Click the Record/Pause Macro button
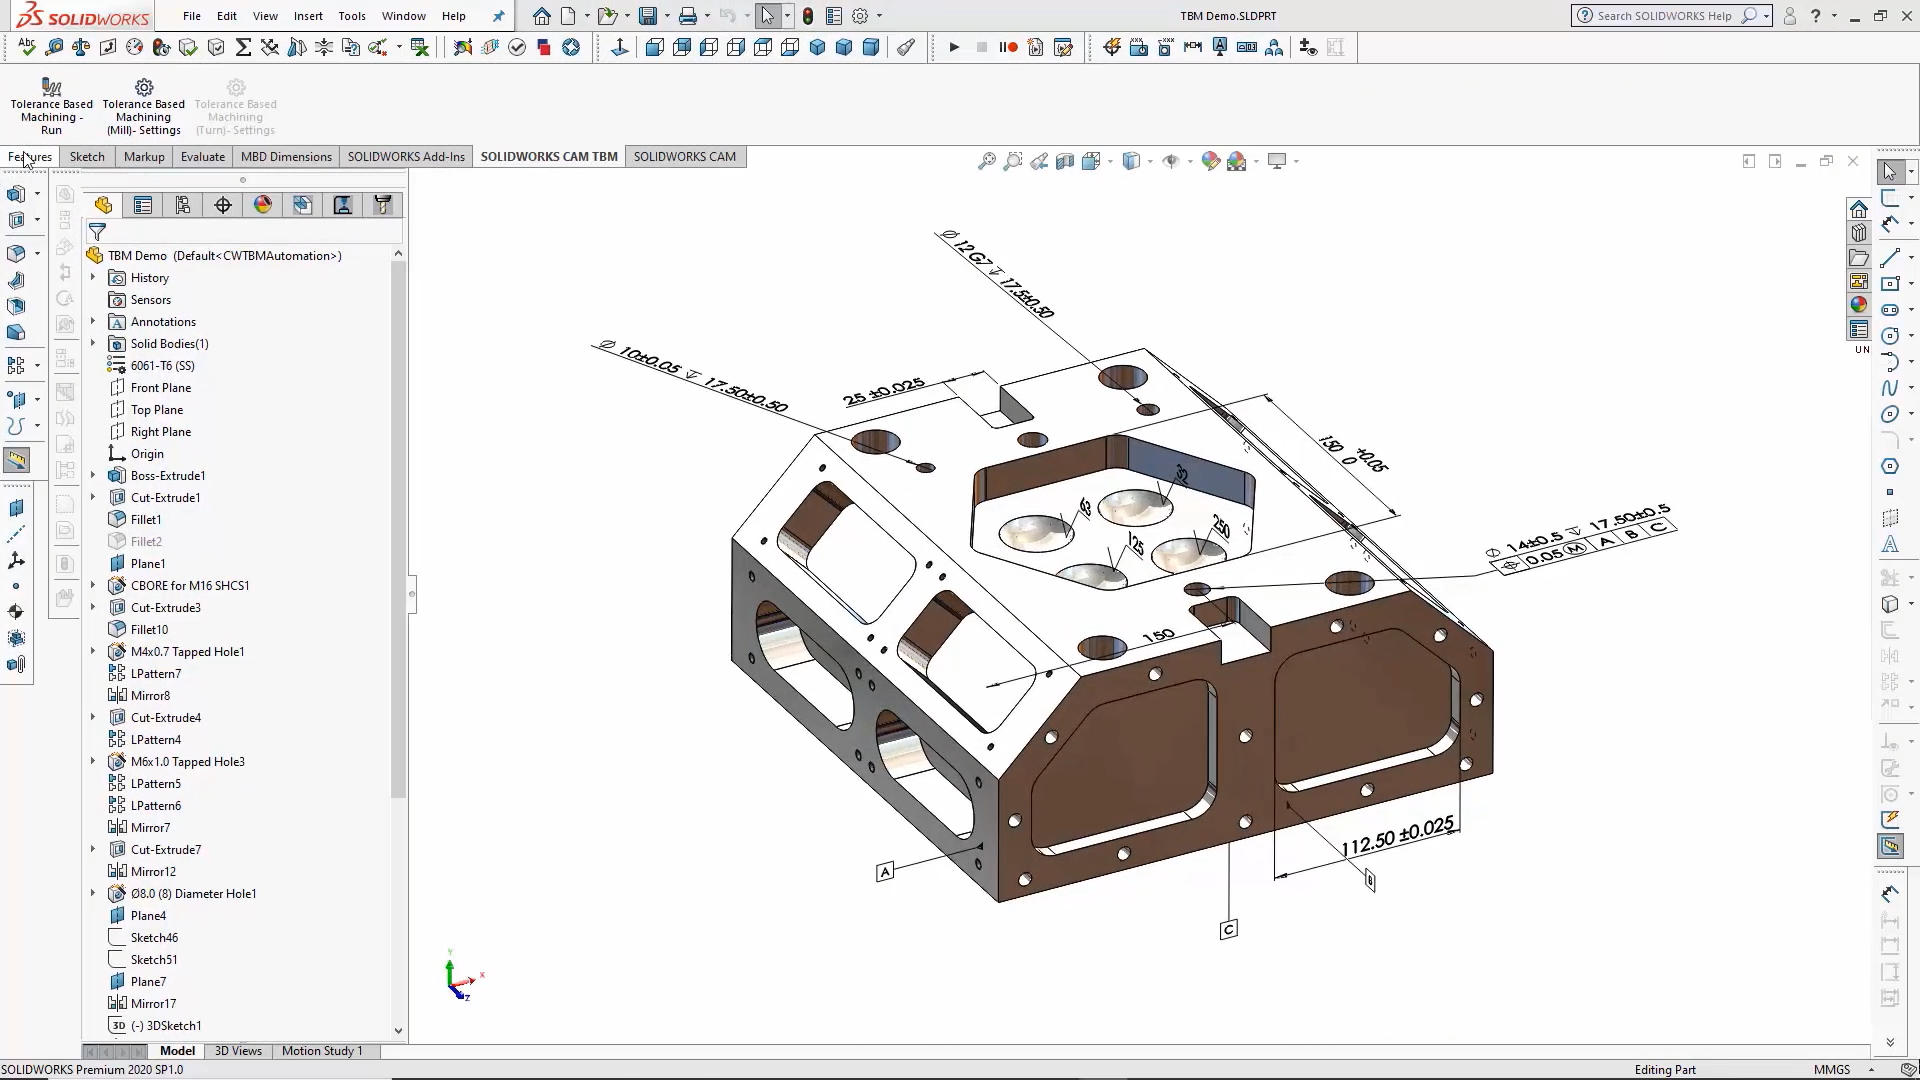The width and height of the screenshot is (1920, 1080). (x=1008, y=47)
